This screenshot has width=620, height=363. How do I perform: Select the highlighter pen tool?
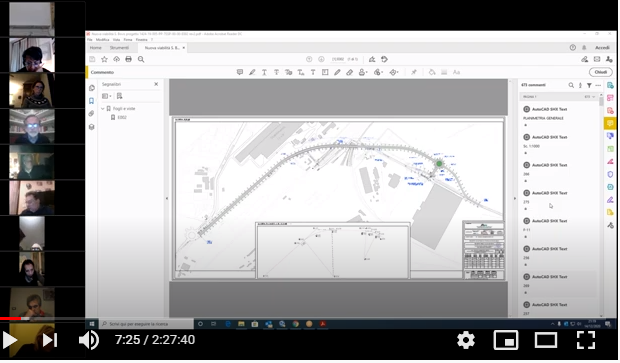(x=252, y=72)
